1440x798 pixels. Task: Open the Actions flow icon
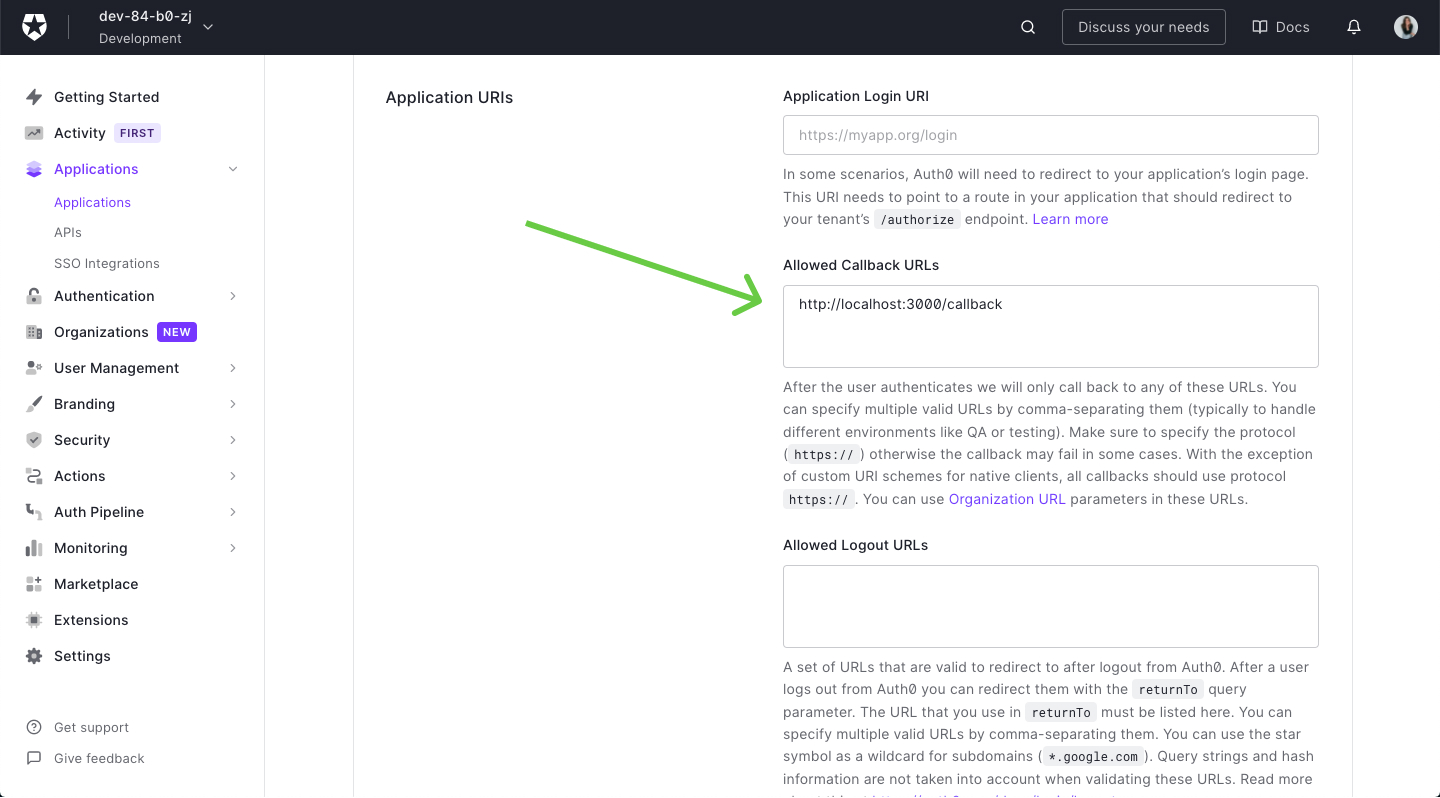(x=33, y=476)
